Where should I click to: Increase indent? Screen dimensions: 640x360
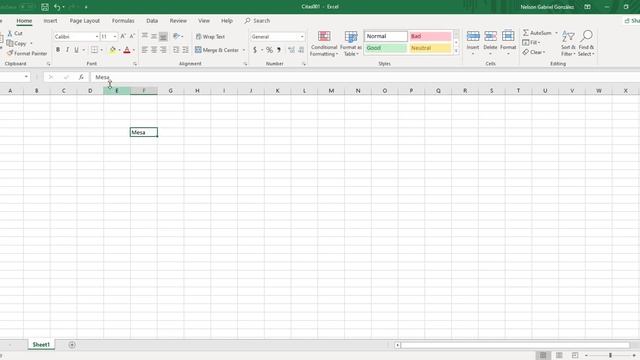[185, 50]
